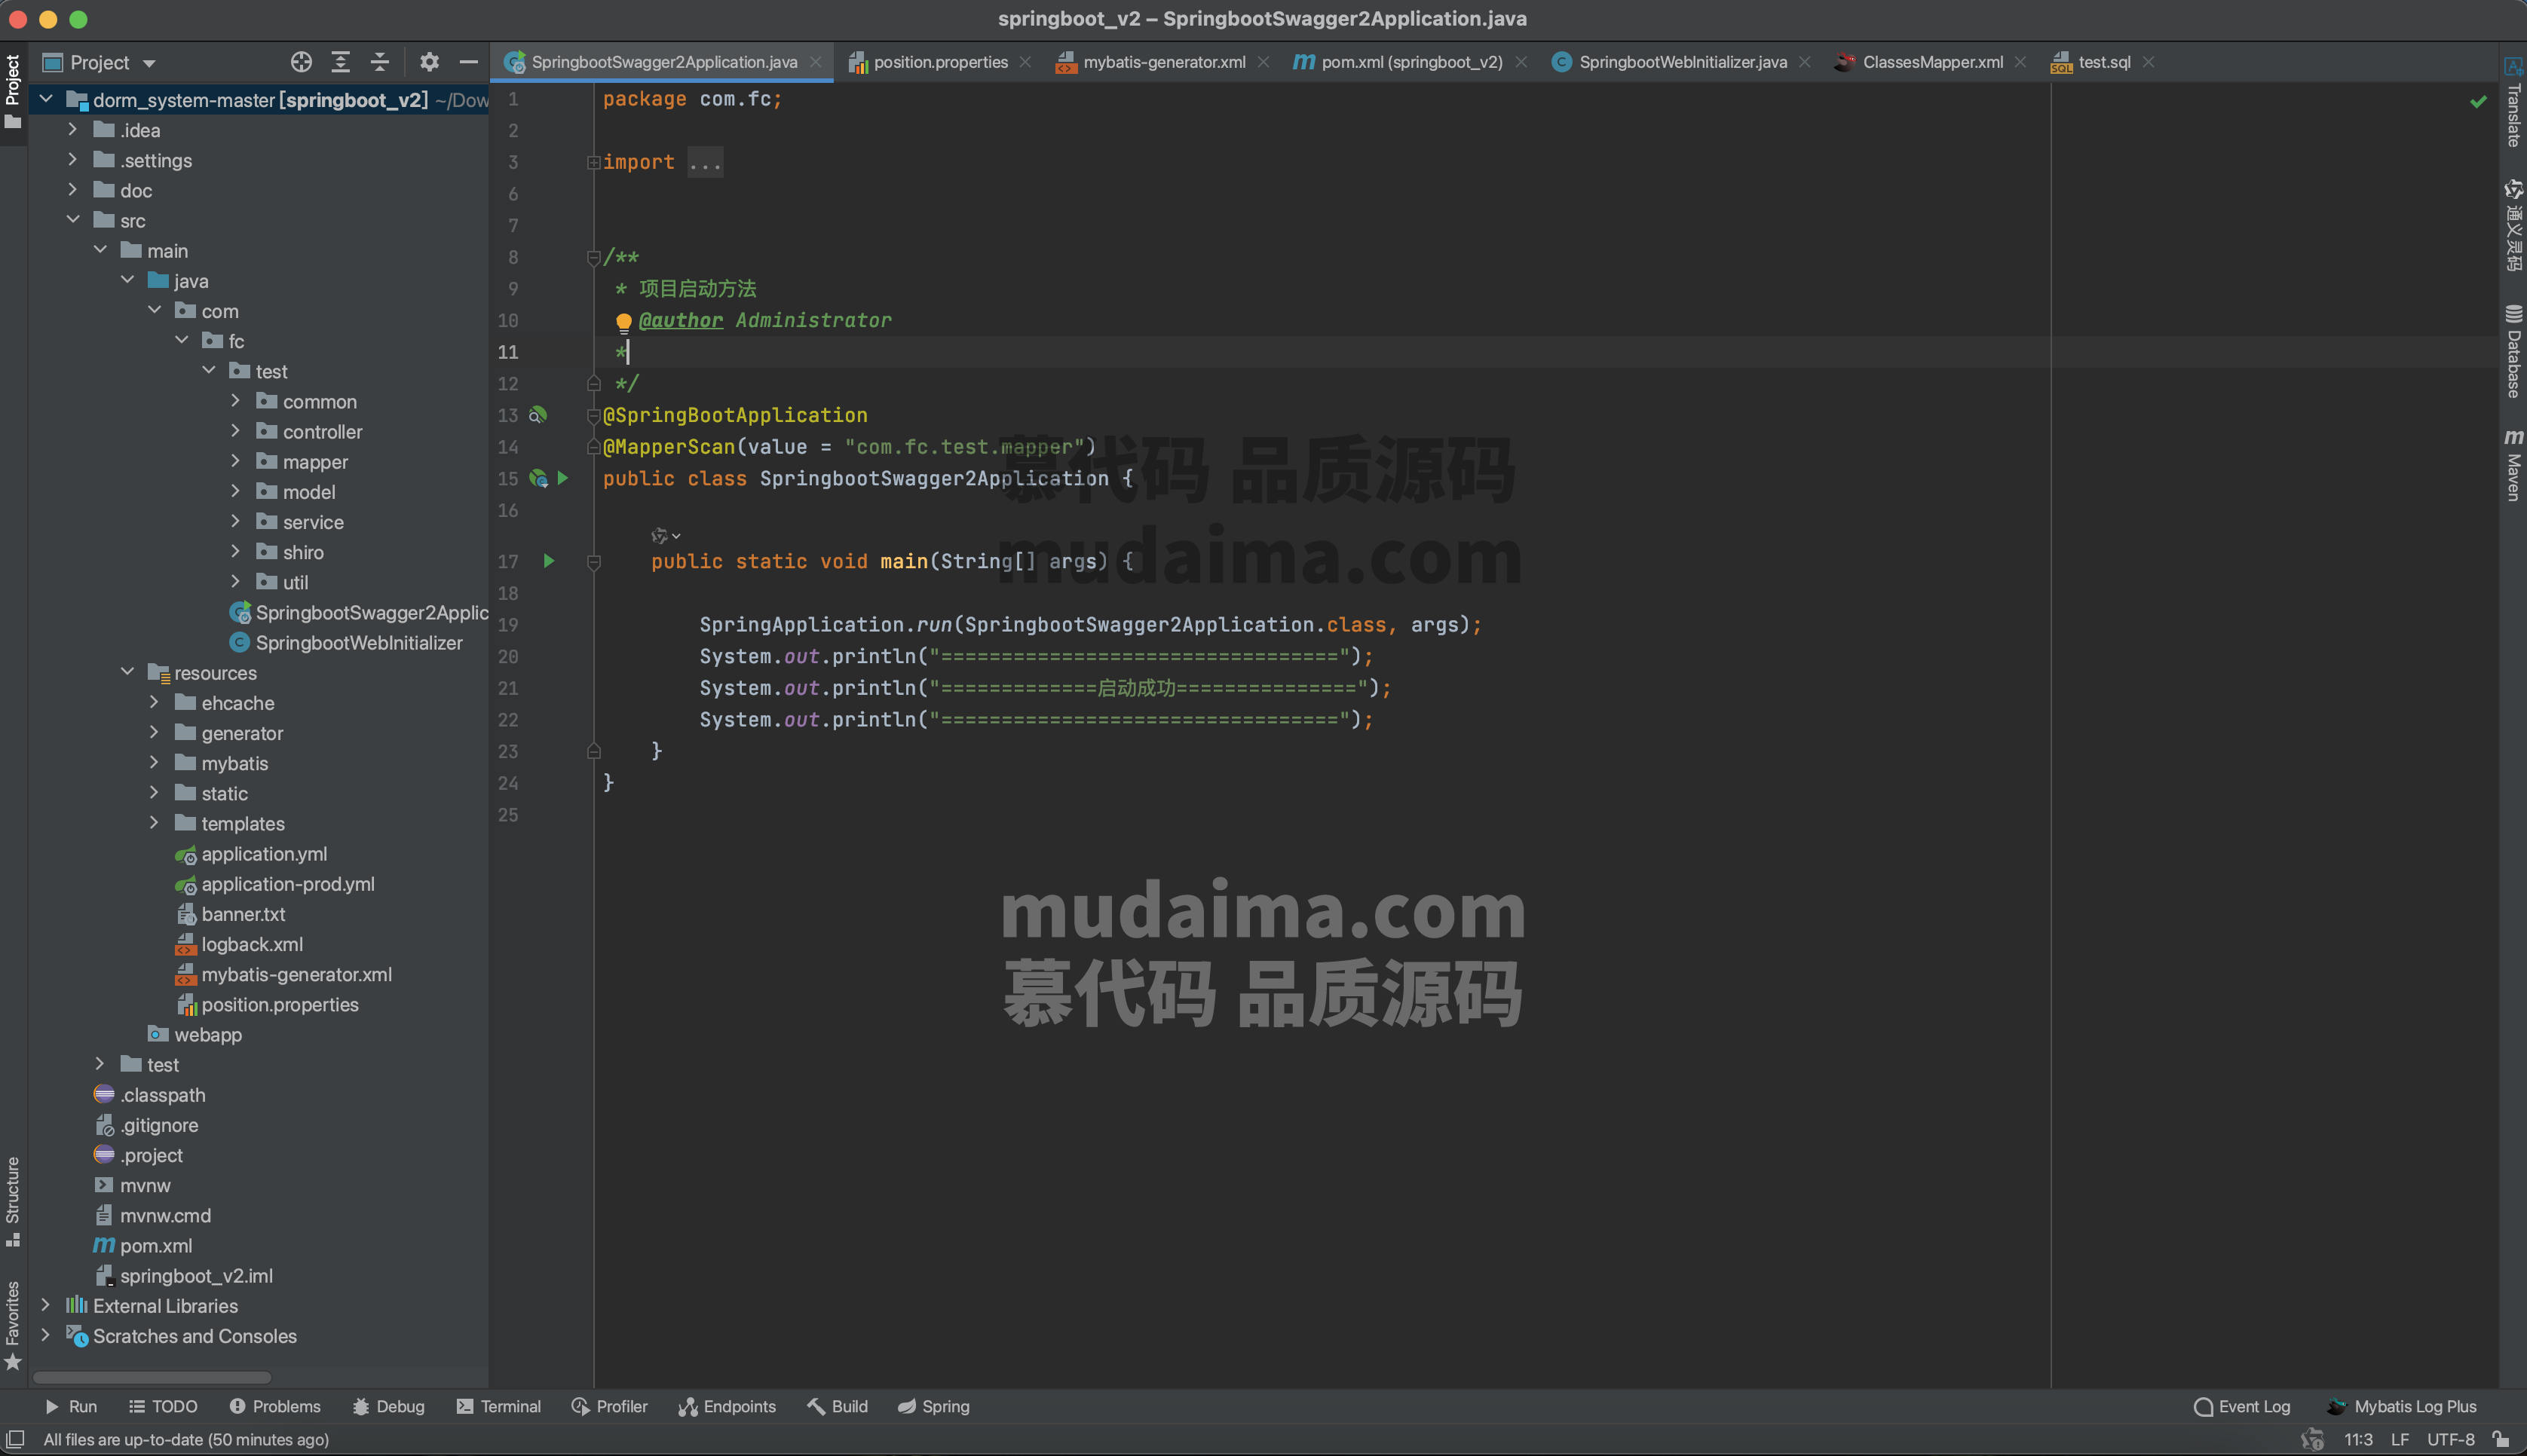Expand the mapper package
This screenshot has height=1456, width=2527.
[x=235, y=461]
